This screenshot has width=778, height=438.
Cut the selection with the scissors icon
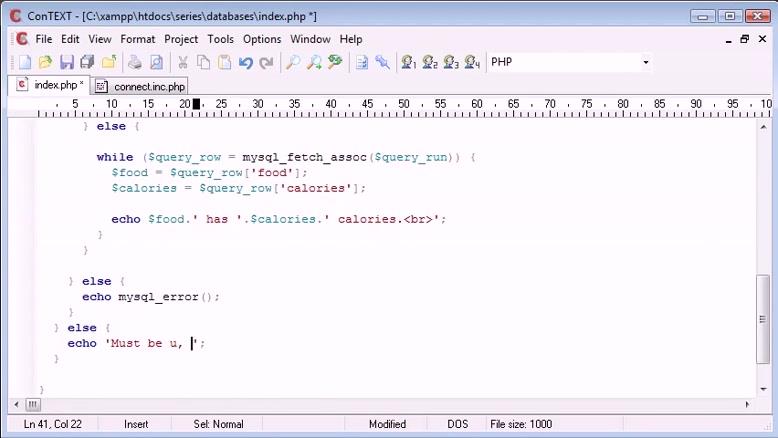coord(183,62)
